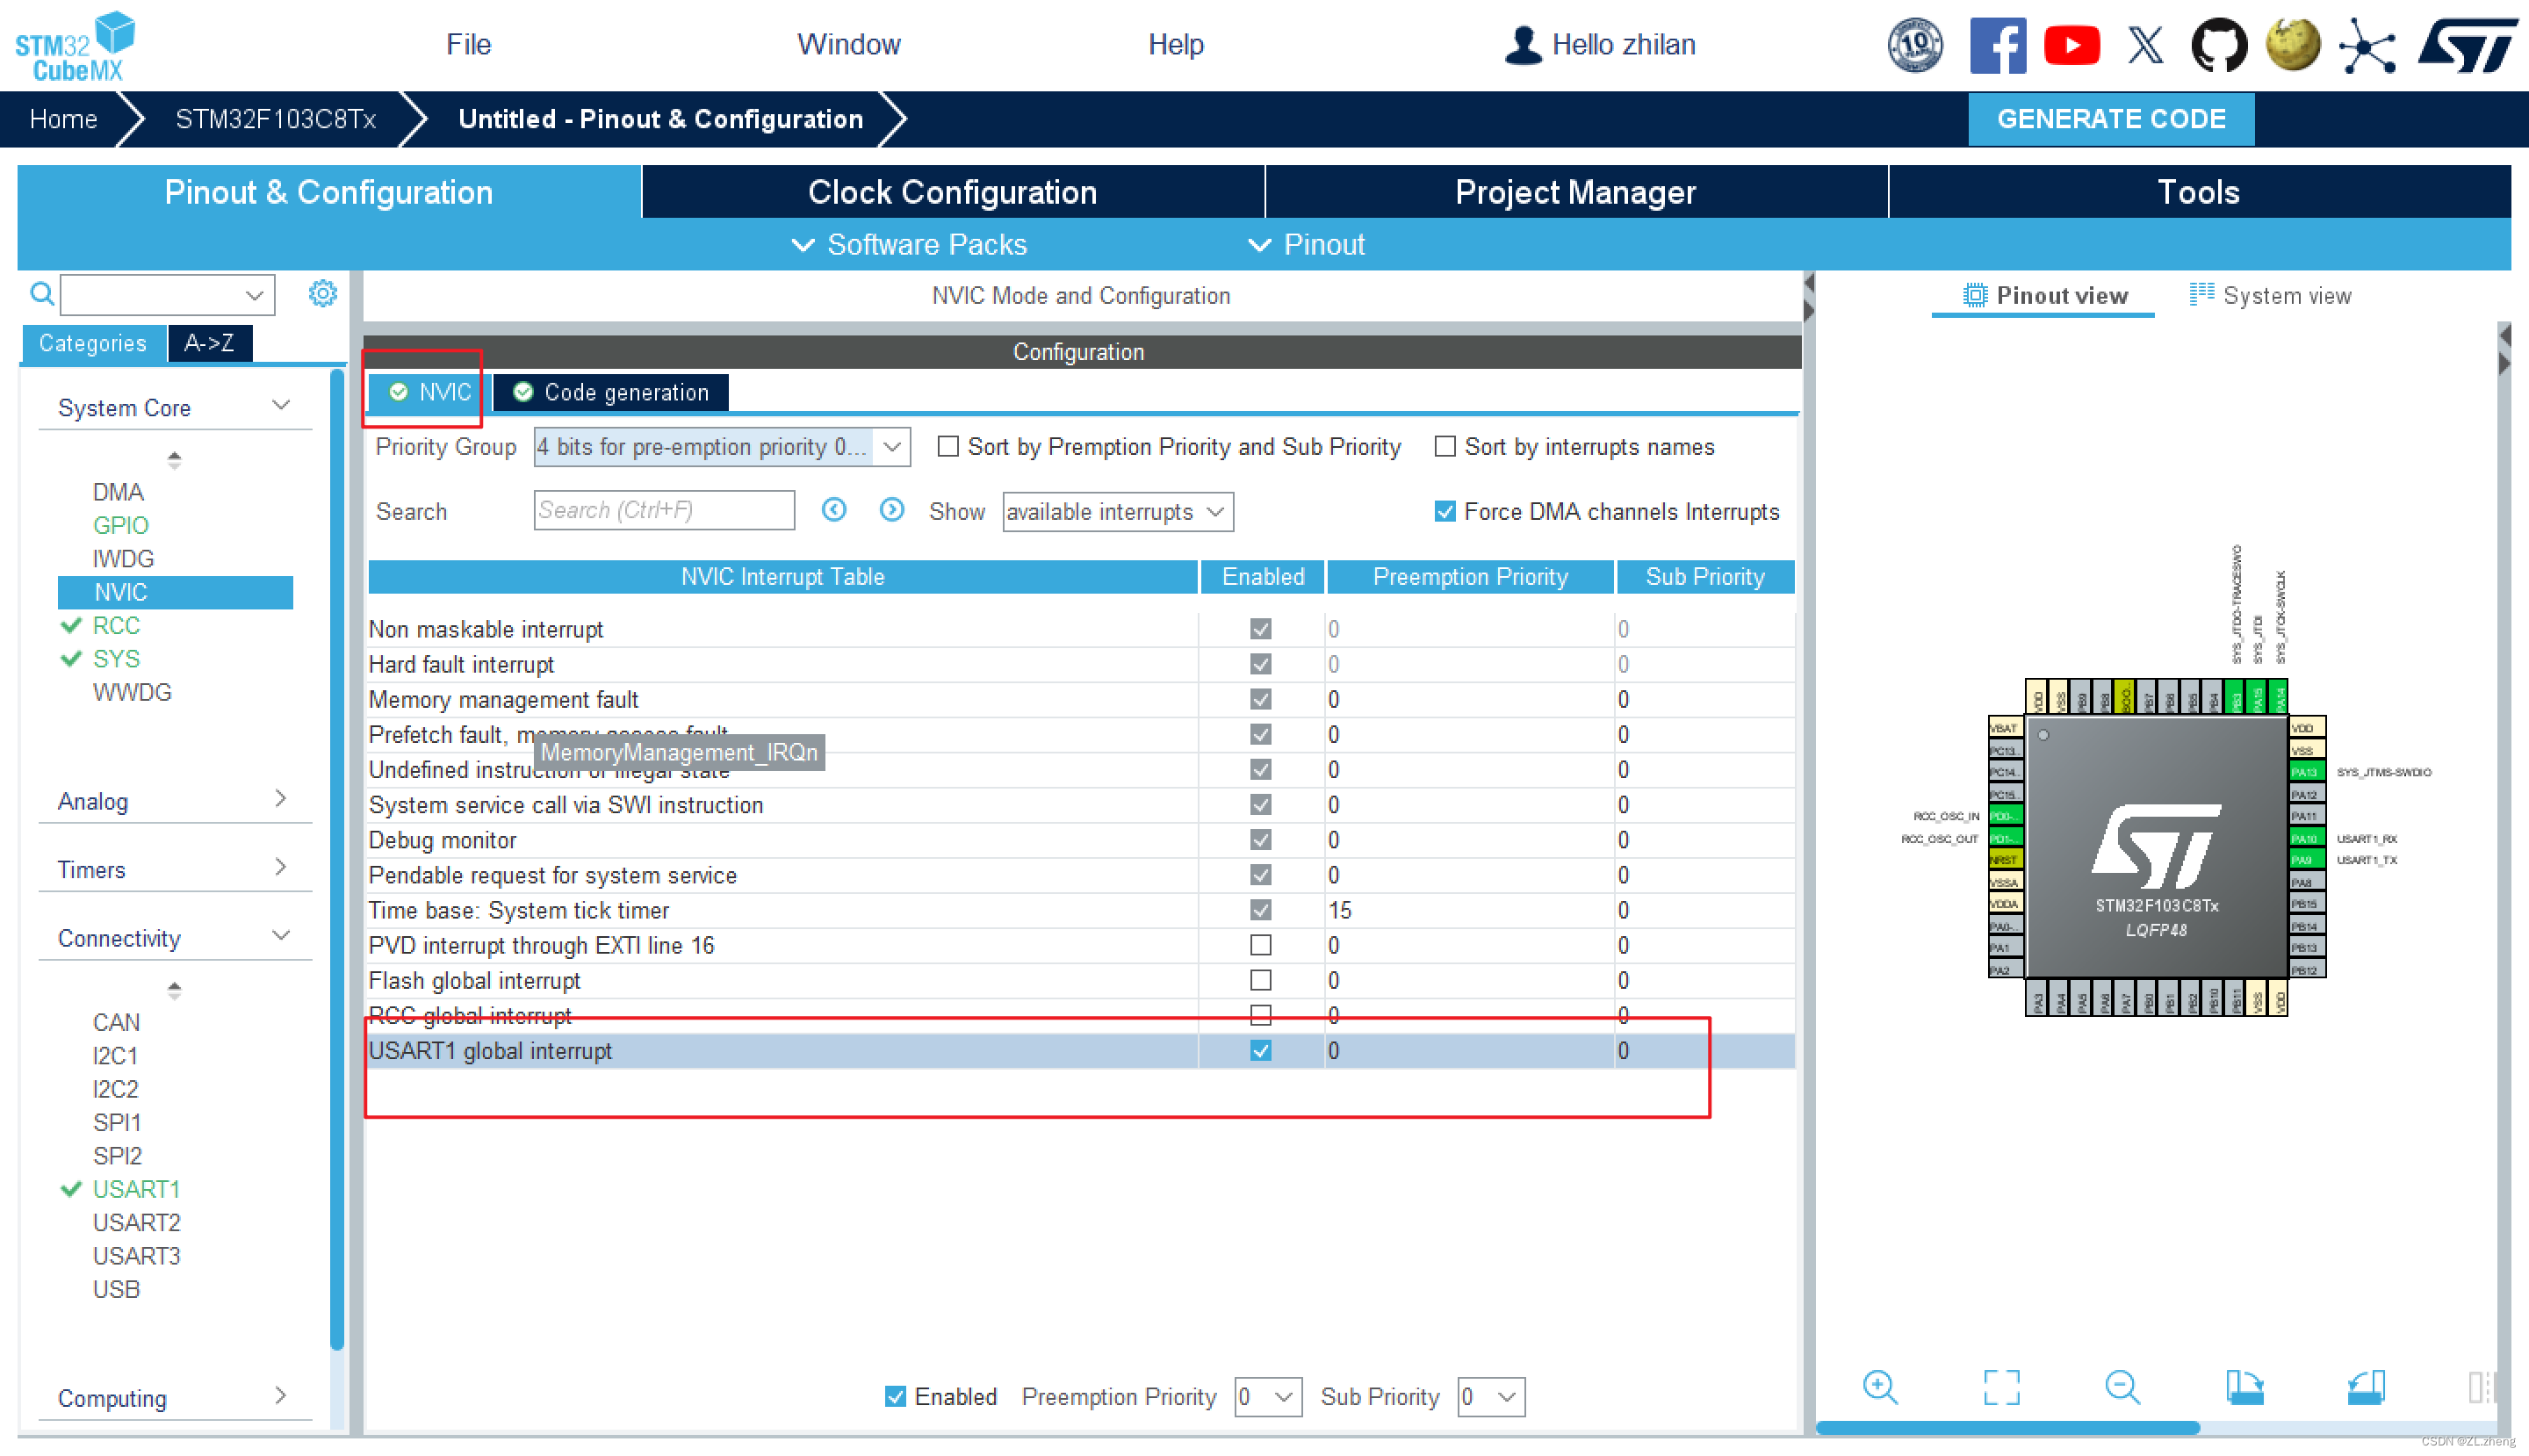Click the NRST pin on the chip
Image resolution: width=2529 pixels, height=1456 pixels.
pos(2005,860)
